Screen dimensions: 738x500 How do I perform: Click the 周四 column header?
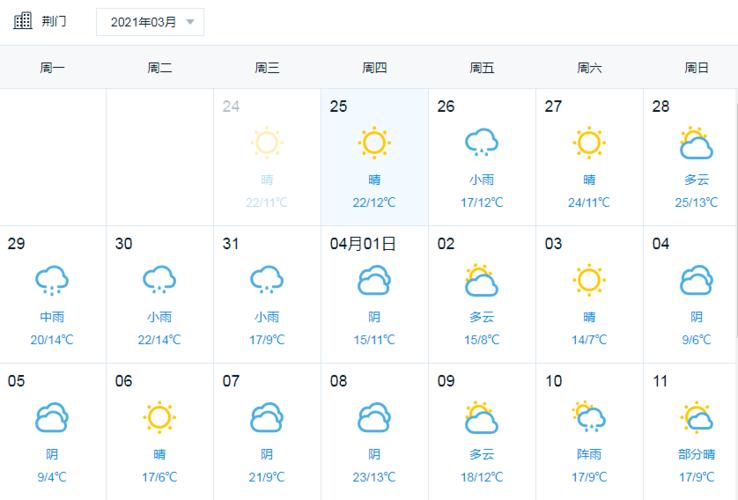(374, 68)
